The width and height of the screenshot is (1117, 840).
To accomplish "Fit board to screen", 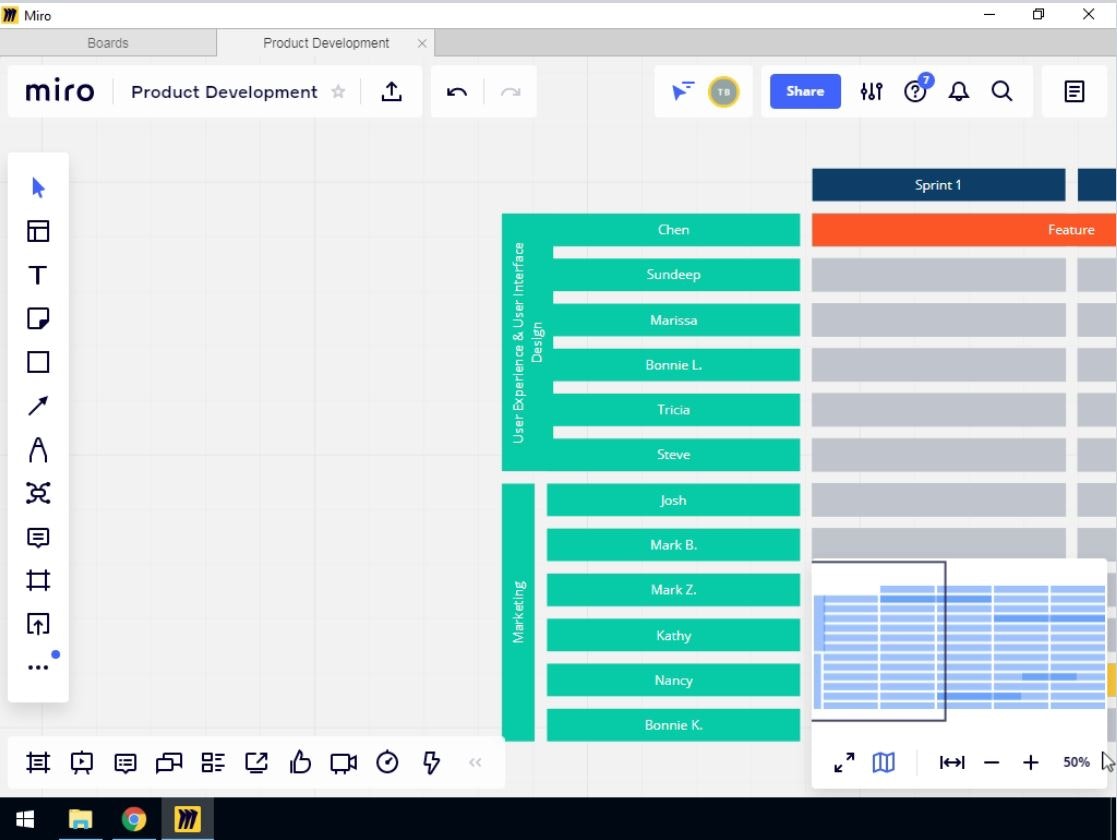I will (952, 762).
